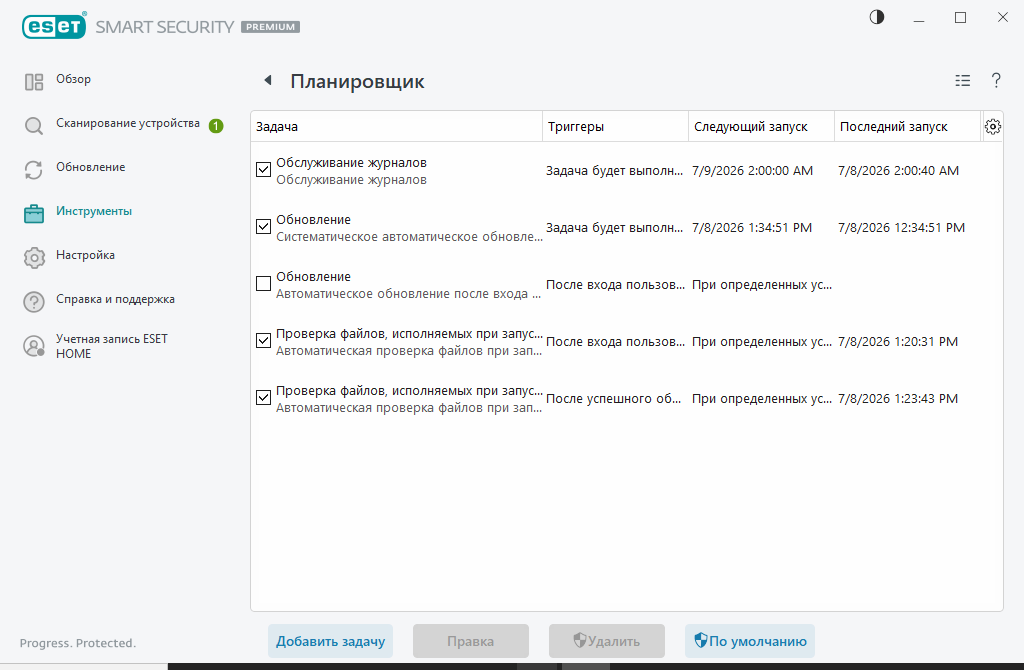Image resolution: width=1024 pixels, height=670 pixels.
Task: Uncheck the Систематическое автоматическое обновление task checkbox
Action: (263, 227)
